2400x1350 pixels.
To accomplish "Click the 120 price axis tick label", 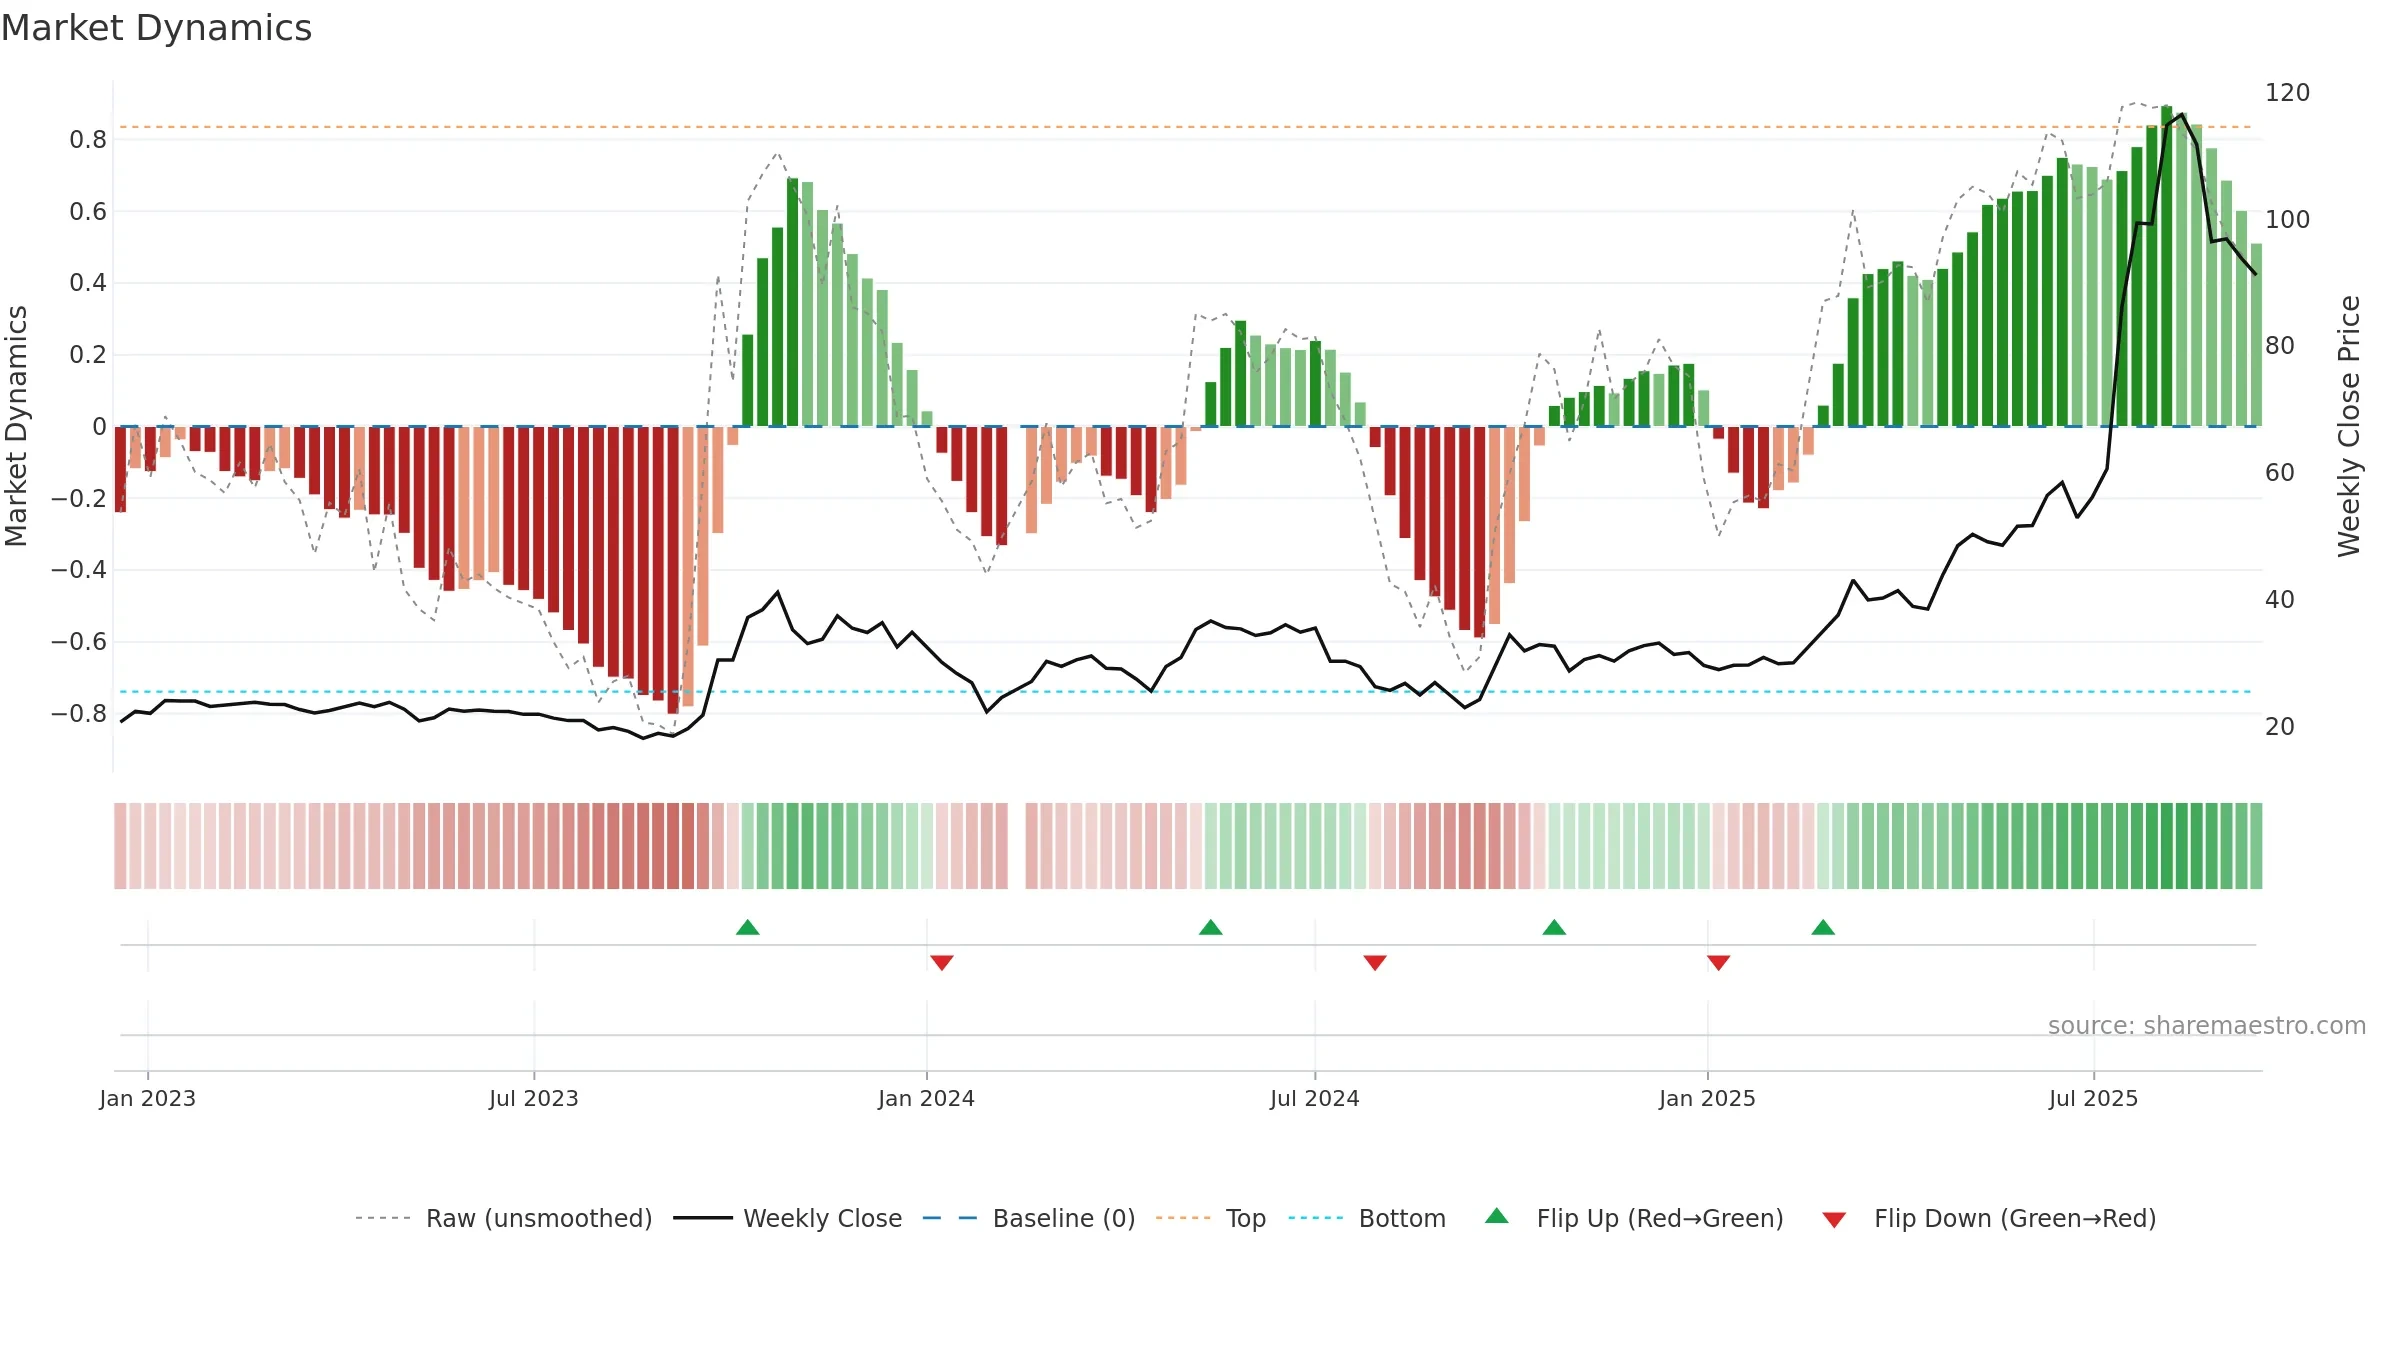I will point(2287,92).
